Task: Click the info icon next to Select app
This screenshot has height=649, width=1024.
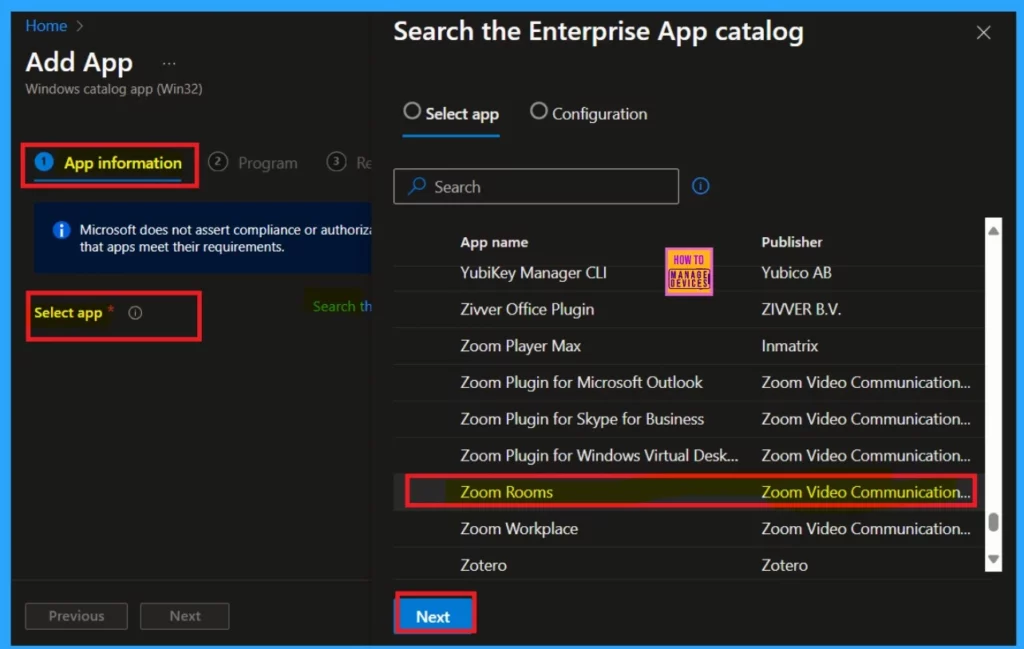Action: pyautogui.click(x=135, y=313)
